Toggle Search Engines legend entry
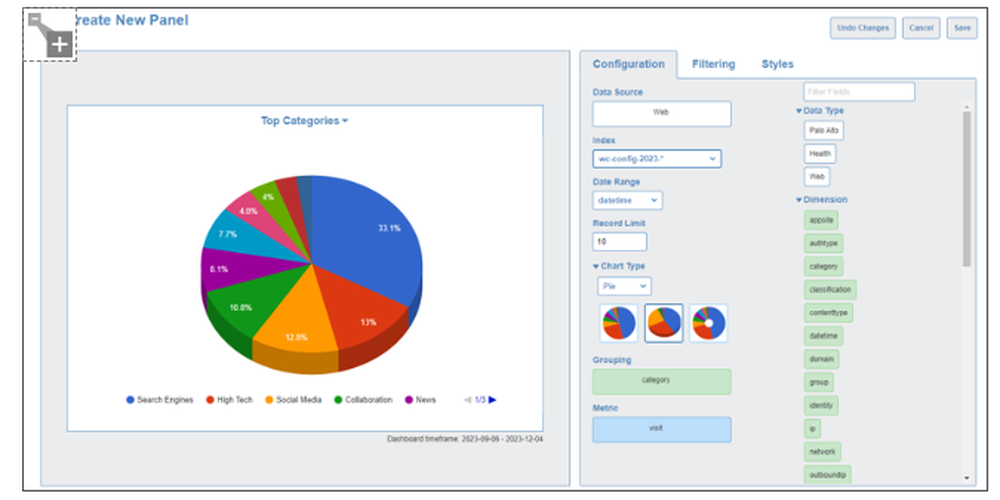 [159, 400]
